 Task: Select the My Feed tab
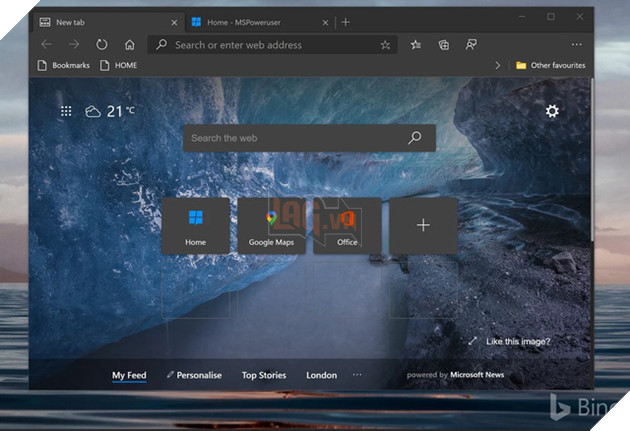(x=129, y=375)
